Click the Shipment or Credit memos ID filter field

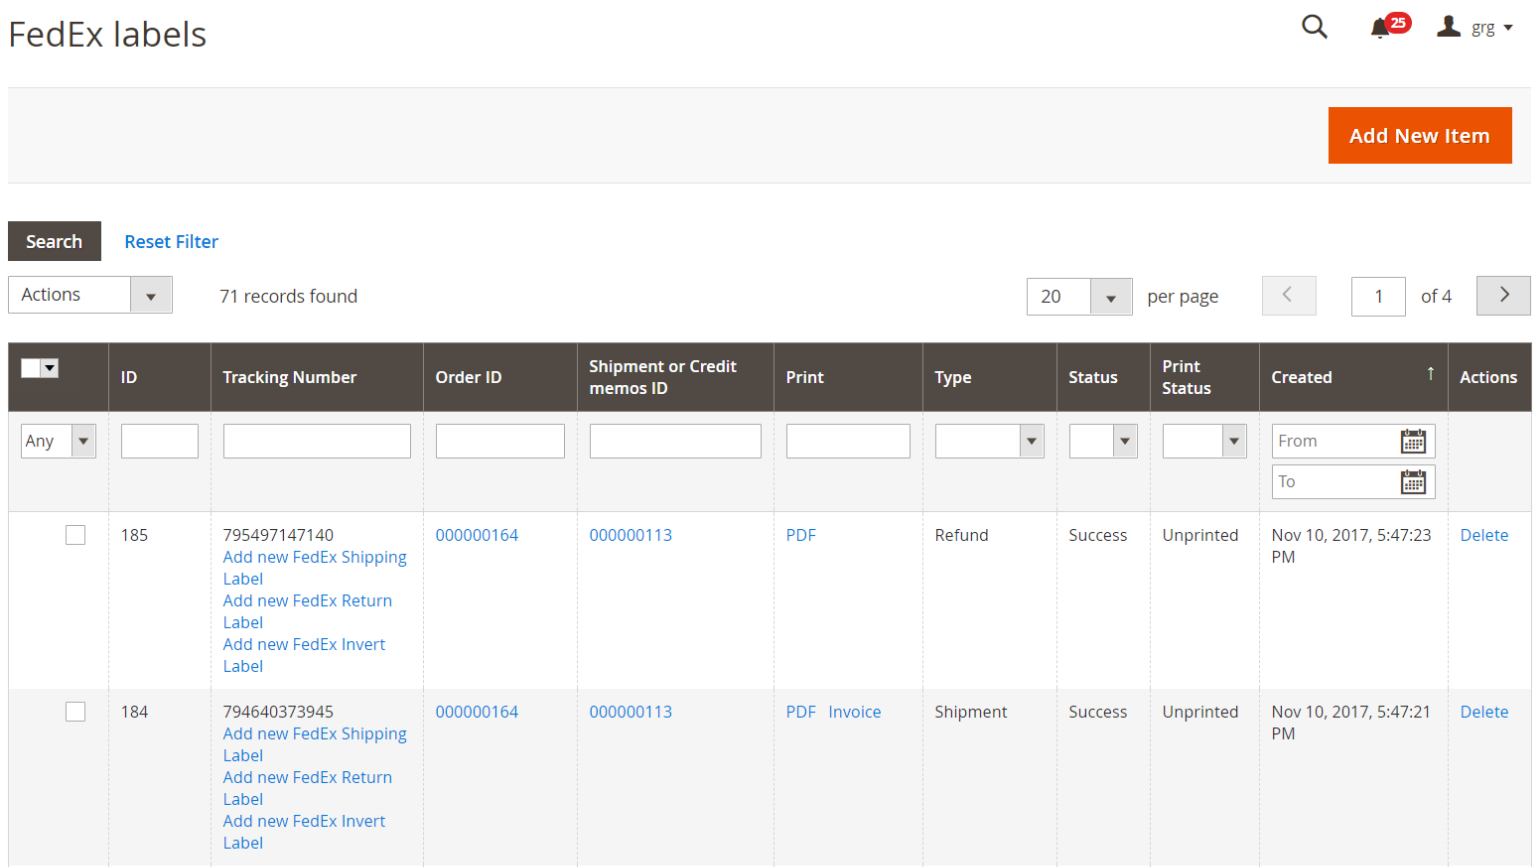coord(675,441)
